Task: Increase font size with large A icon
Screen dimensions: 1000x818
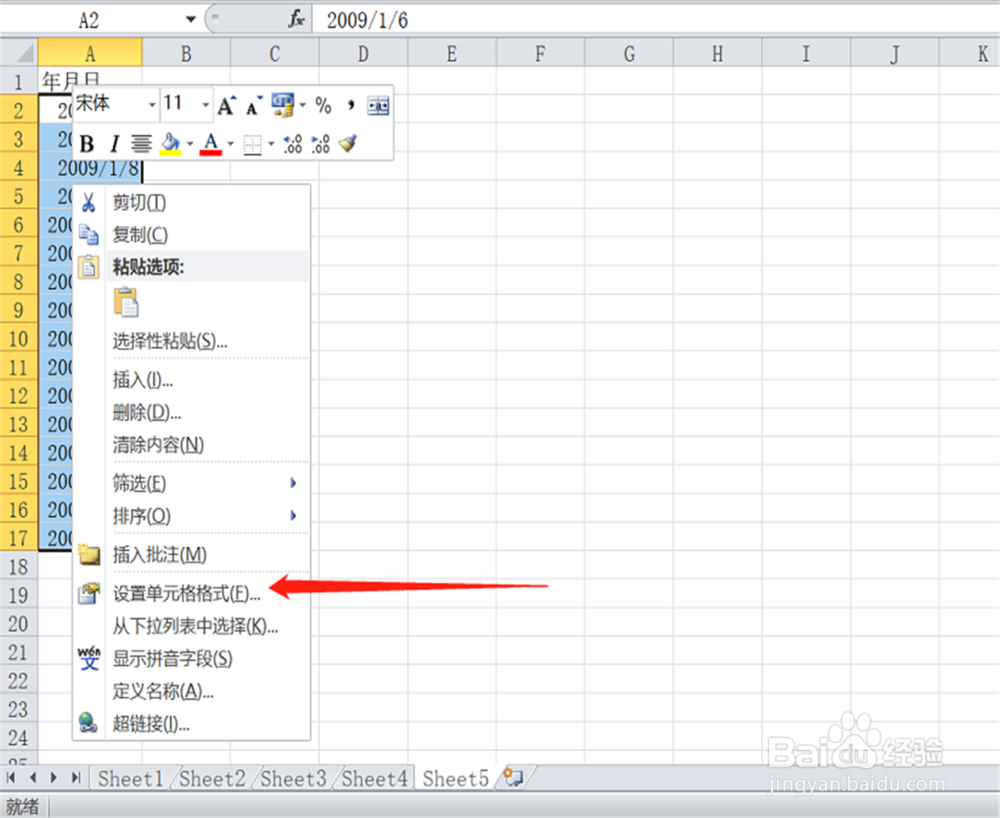Action: pos(226,106)
